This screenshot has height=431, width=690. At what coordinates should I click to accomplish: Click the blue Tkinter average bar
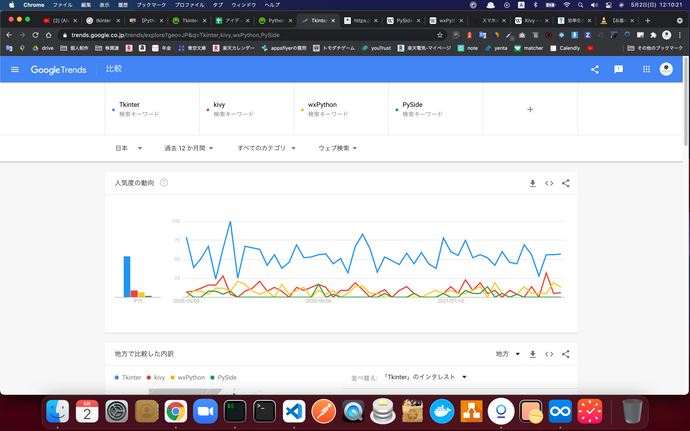pyautogui.click(x=127, y=276)
